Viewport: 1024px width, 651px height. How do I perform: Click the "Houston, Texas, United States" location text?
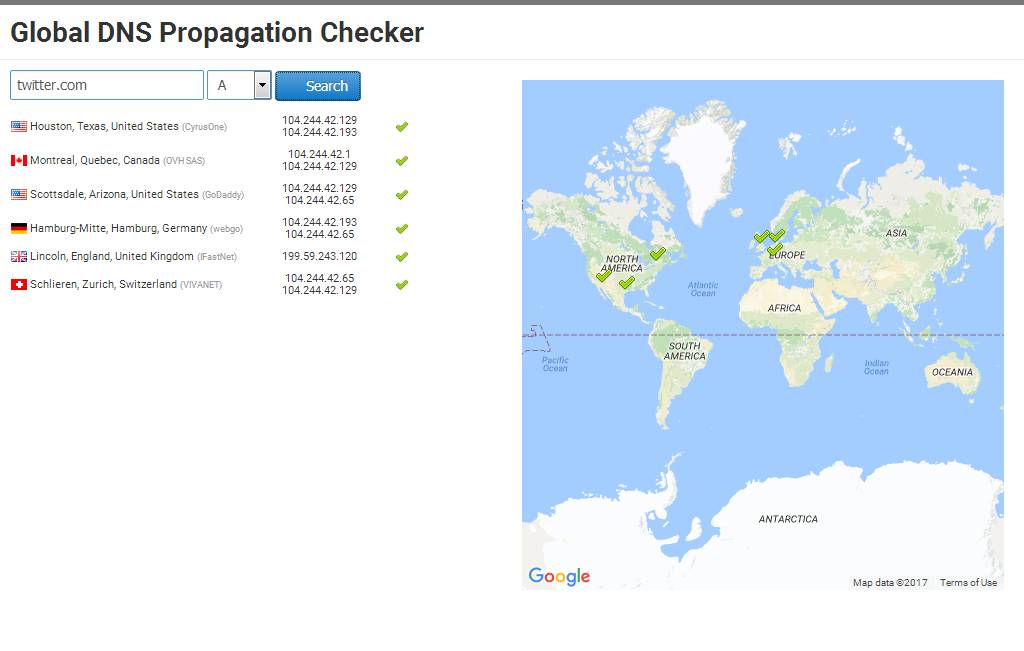tap(104, 126)
